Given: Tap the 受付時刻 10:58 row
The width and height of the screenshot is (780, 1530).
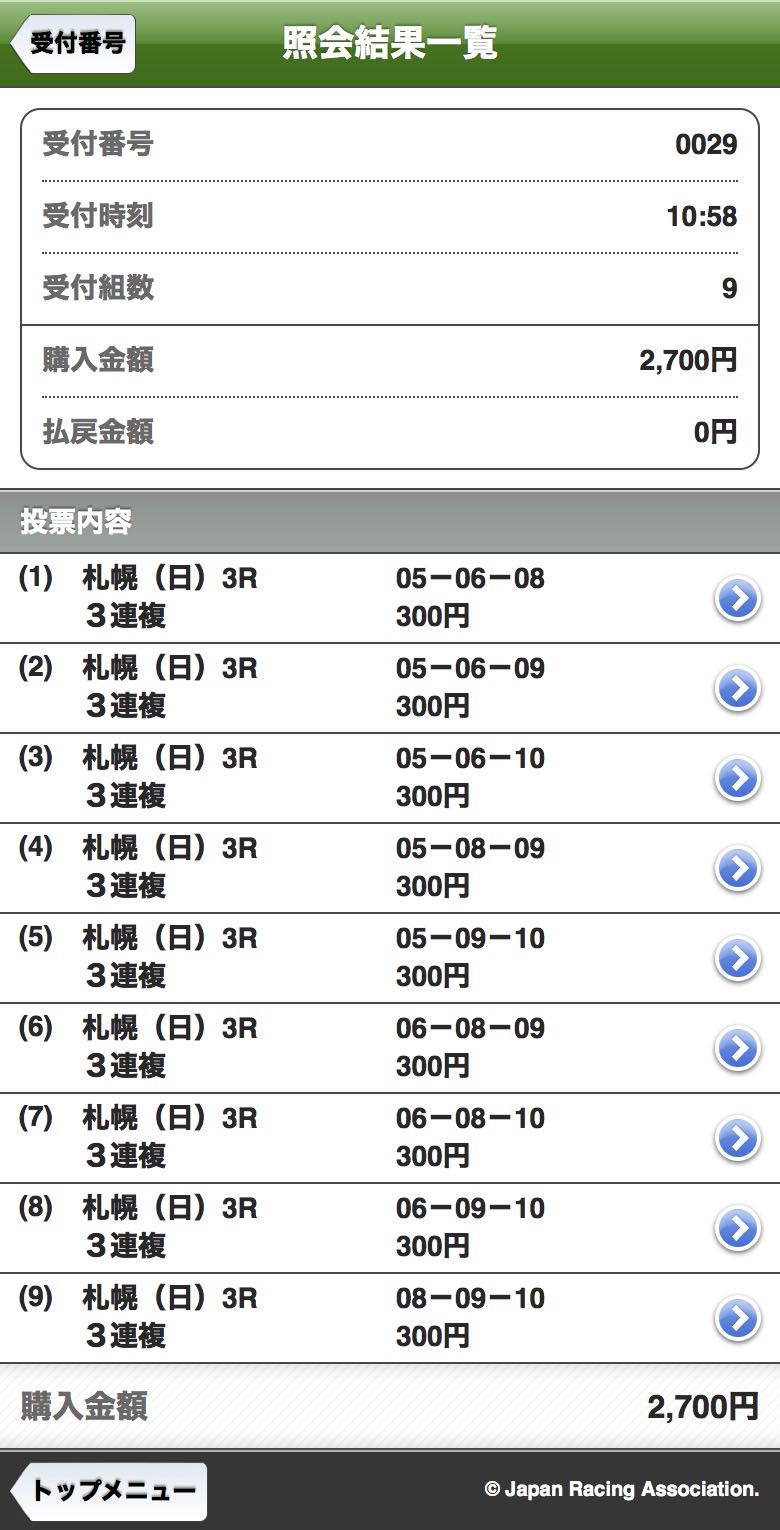Looking at the screenshot, I should point(390,216).
